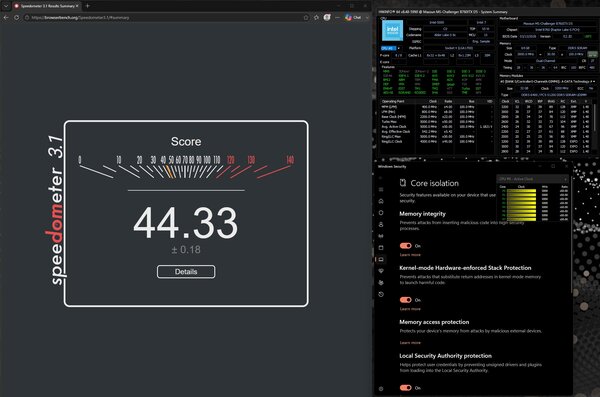
Task: Open Virus & threat protection shield icon
Action: click(381, 212)
